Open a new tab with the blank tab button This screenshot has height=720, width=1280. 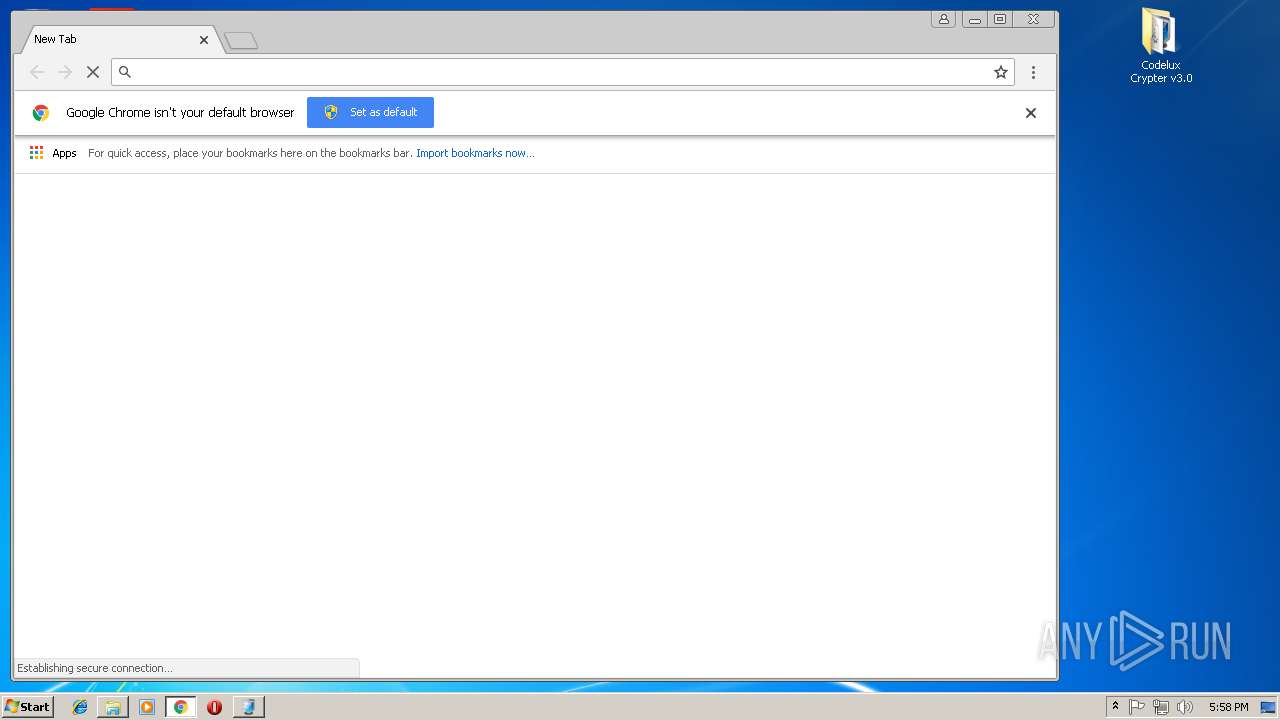click(241, 41)
